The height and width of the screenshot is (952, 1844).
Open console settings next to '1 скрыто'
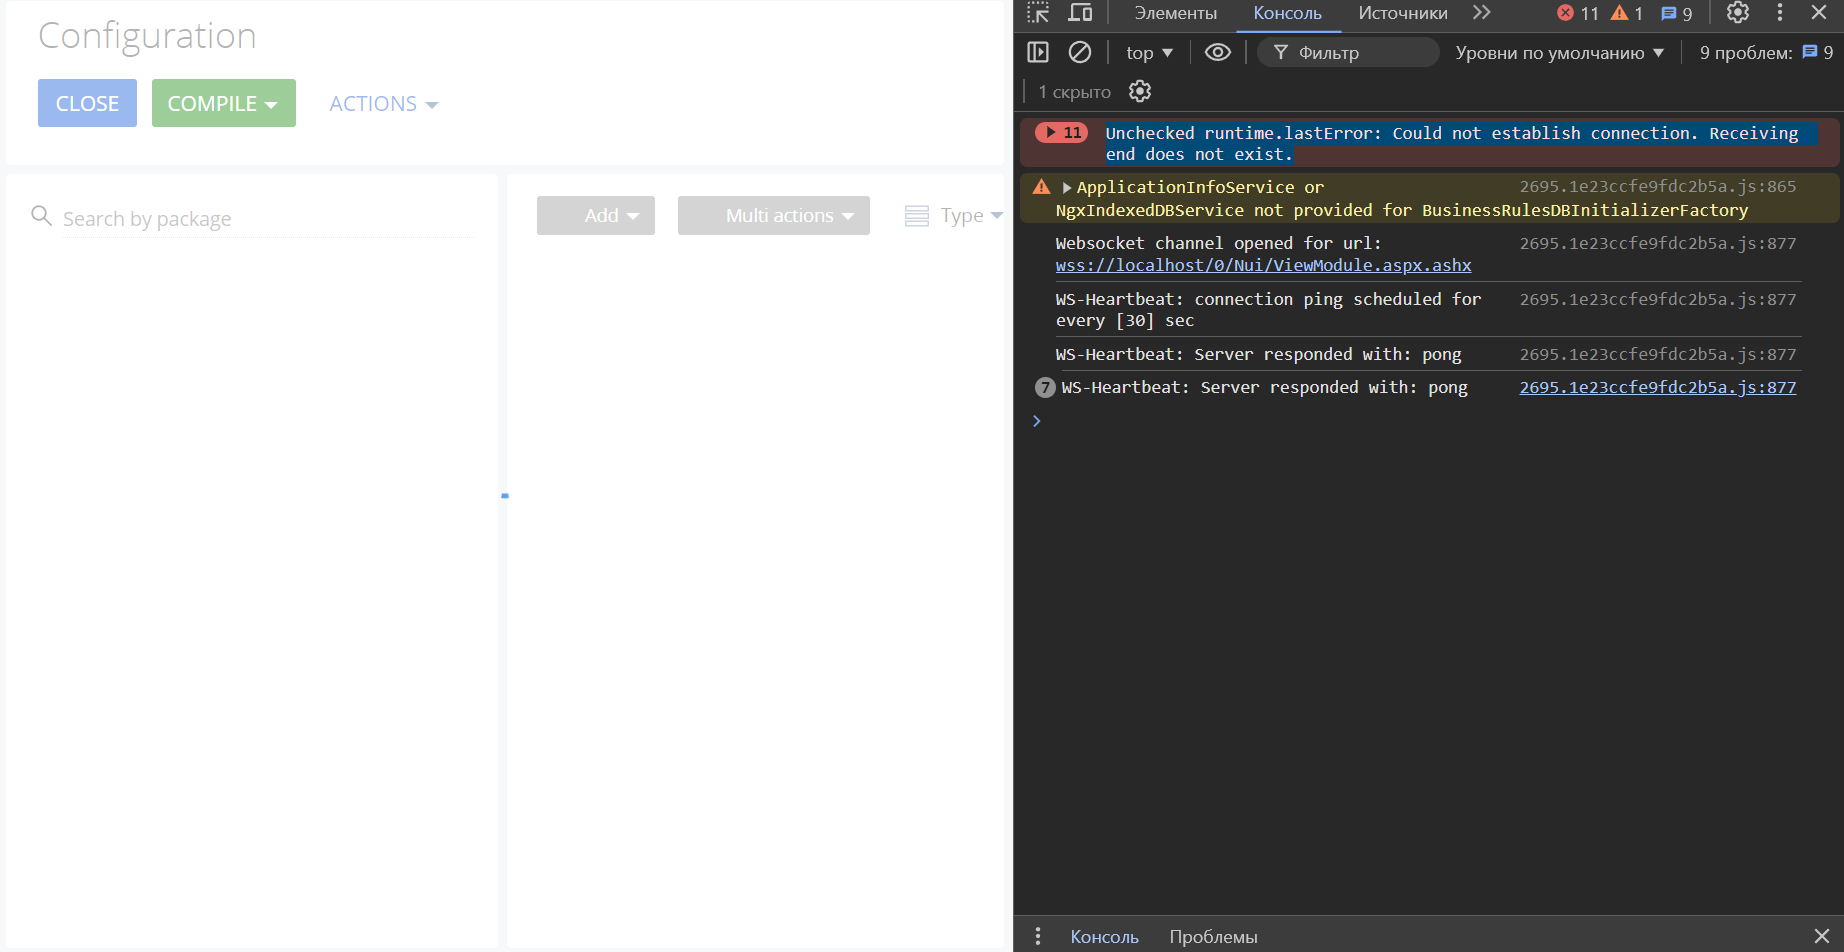pyautogui.click(x=1139, y=91)
